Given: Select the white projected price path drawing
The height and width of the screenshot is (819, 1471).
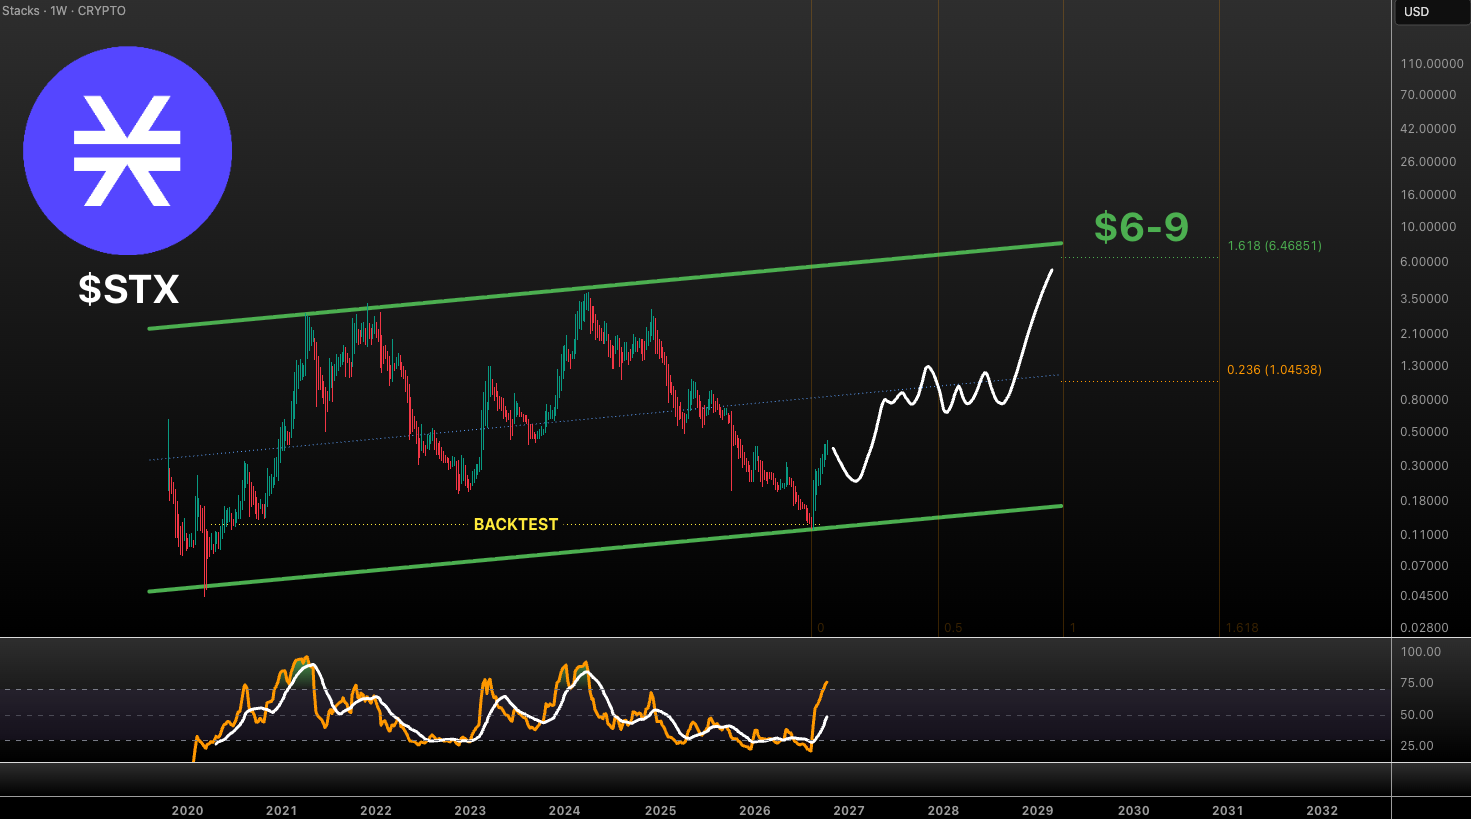Looking at the screenshot, I should pos(942,377).
